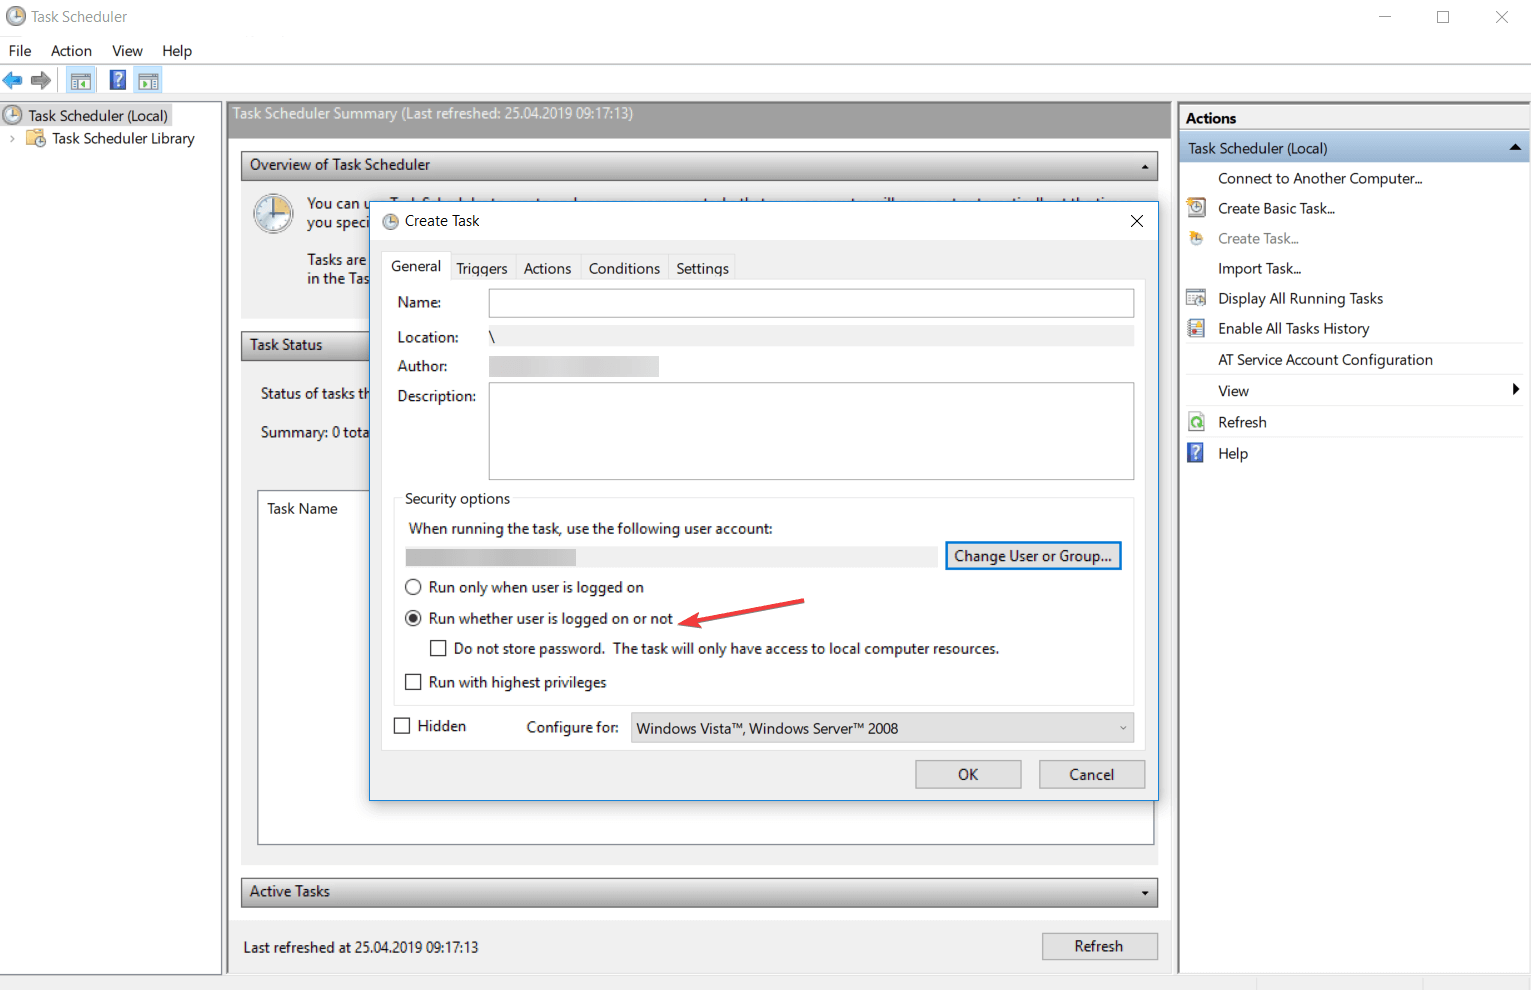Click the show action pane toolbar icon
Screen dimensions: 1531x990
(x=148, y=79)
